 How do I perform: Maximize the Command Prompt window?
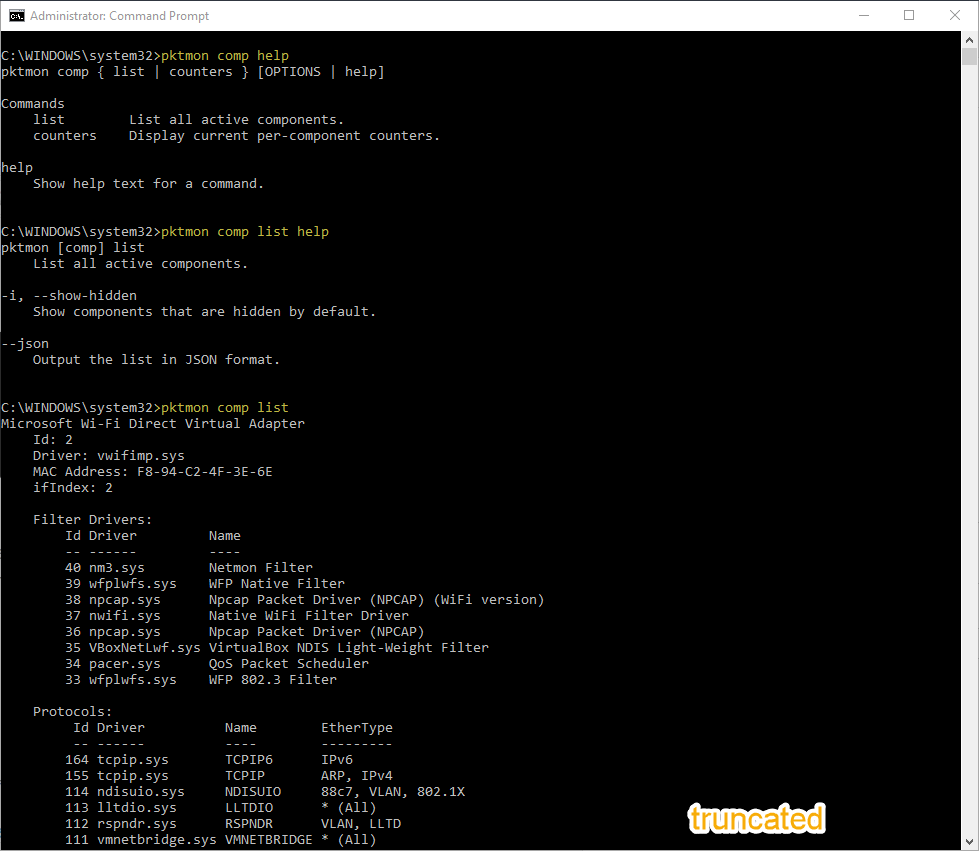pos(909,15)
